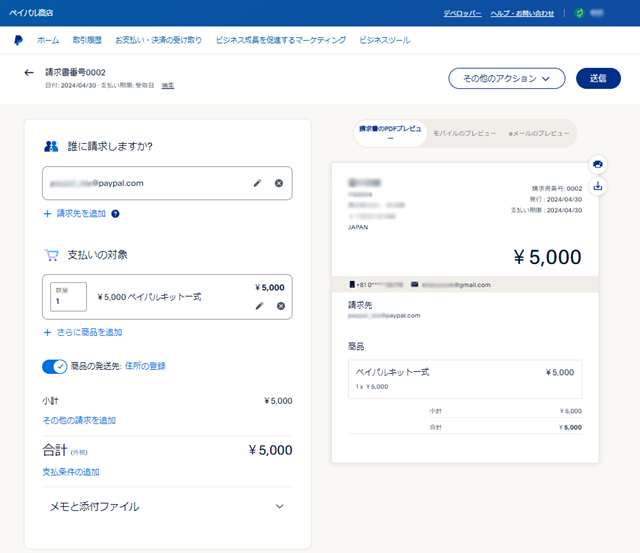
Task: Open the その他のアクション dropdown
Action: coord(507,78)
